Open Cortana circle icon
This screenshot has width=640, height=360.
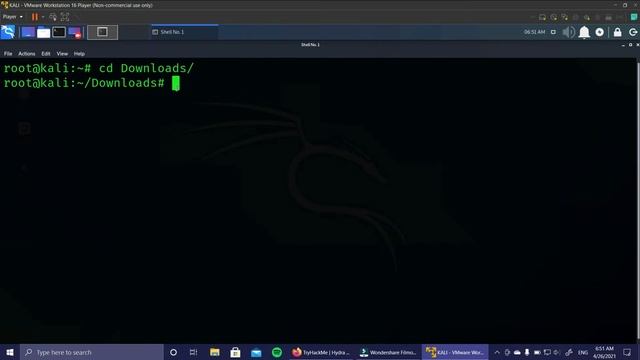(173, 352)
